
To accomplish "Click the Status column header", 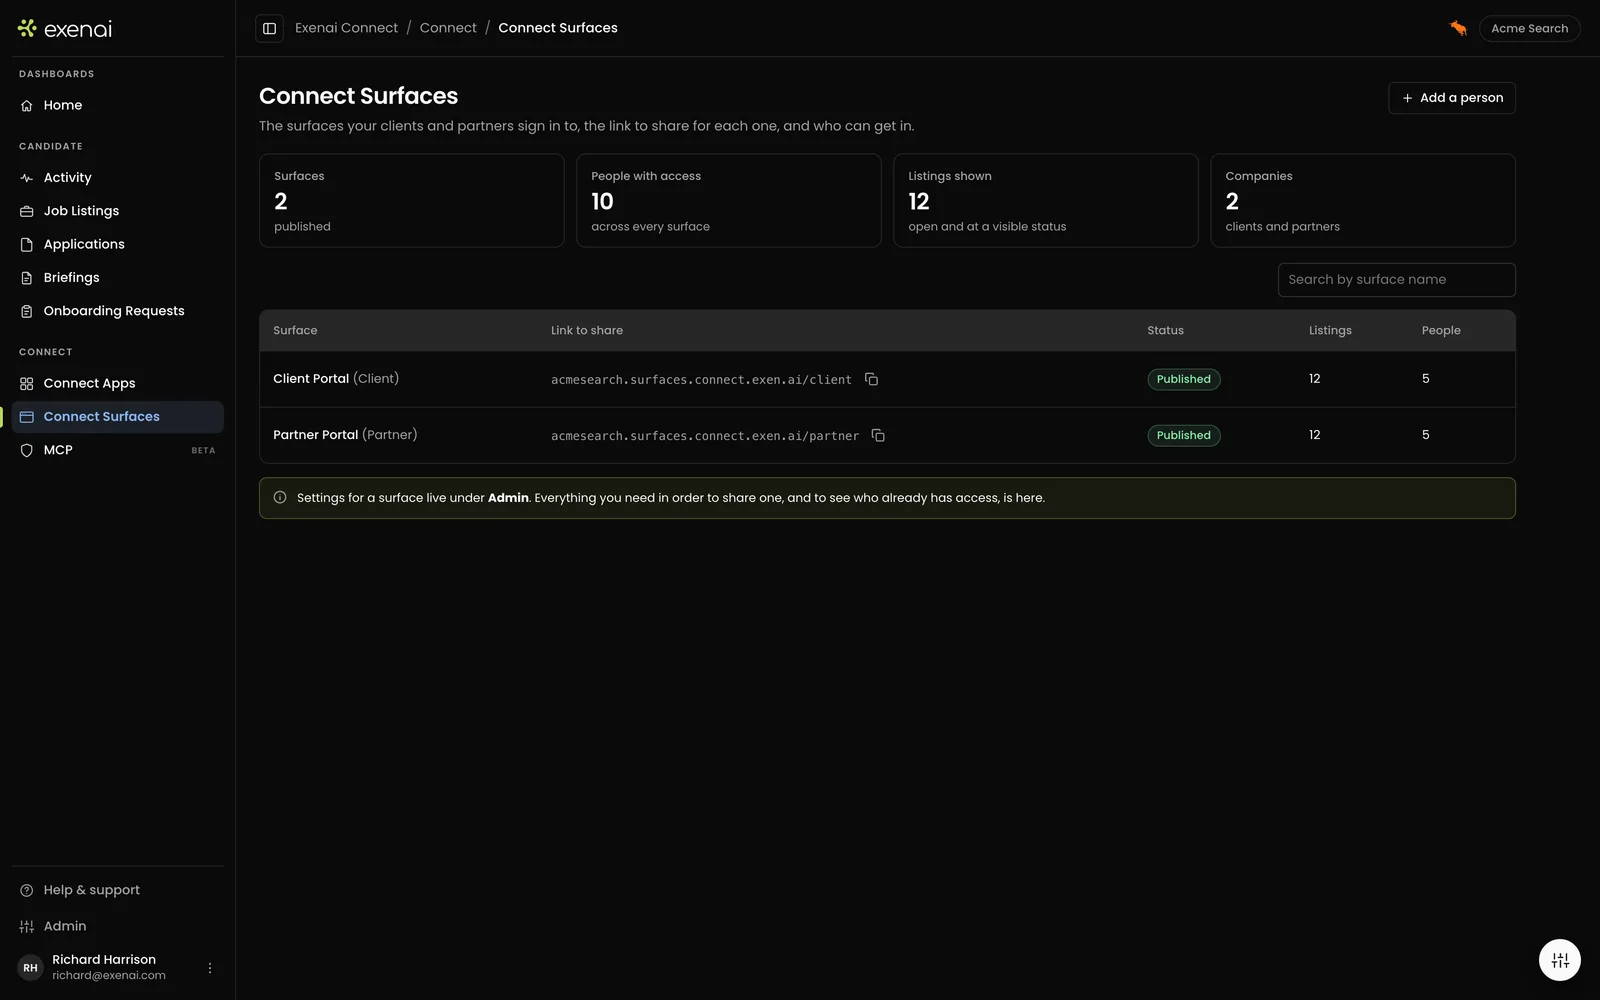I will tap(1165, 330).
